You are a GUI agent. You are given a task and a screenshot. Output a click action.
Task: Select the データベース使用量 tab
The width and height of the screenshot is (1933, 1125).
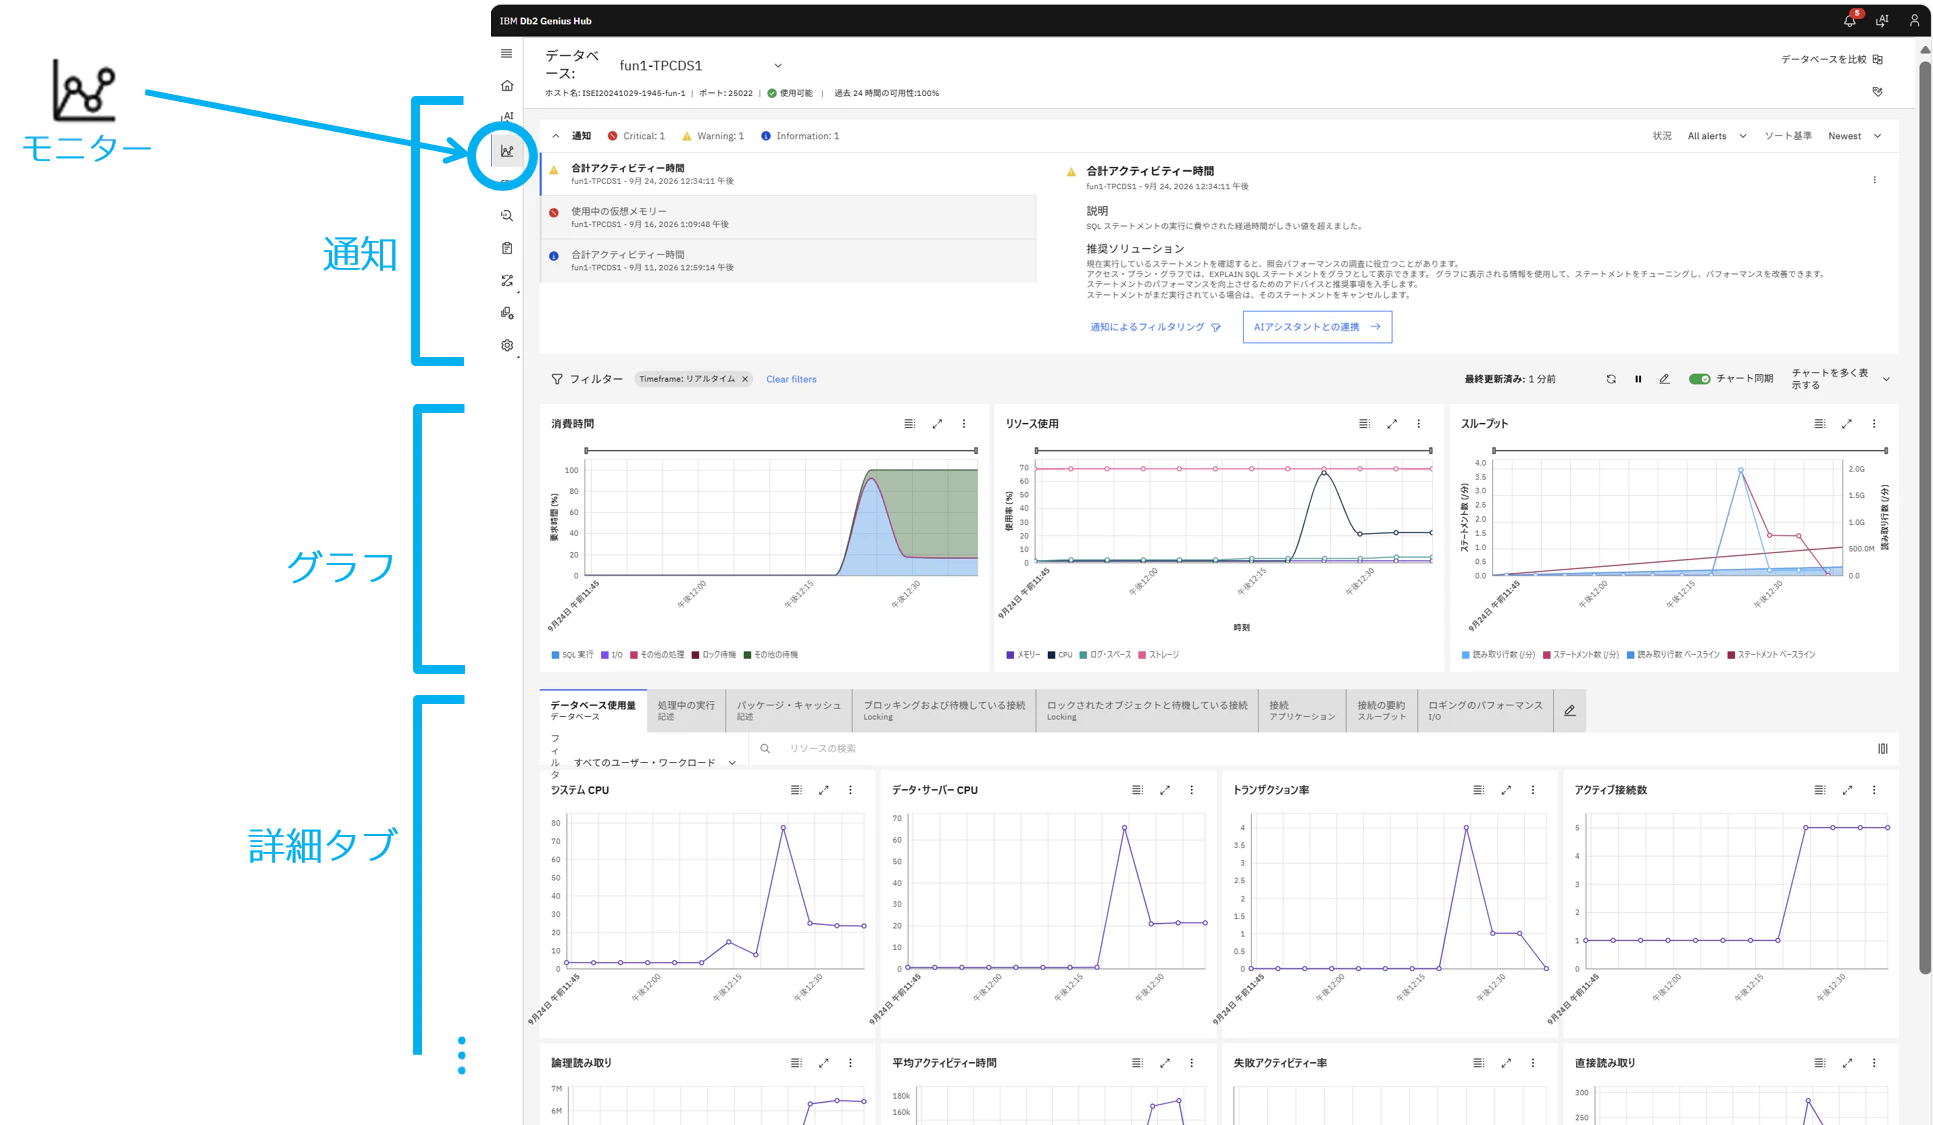click(593, 711)
